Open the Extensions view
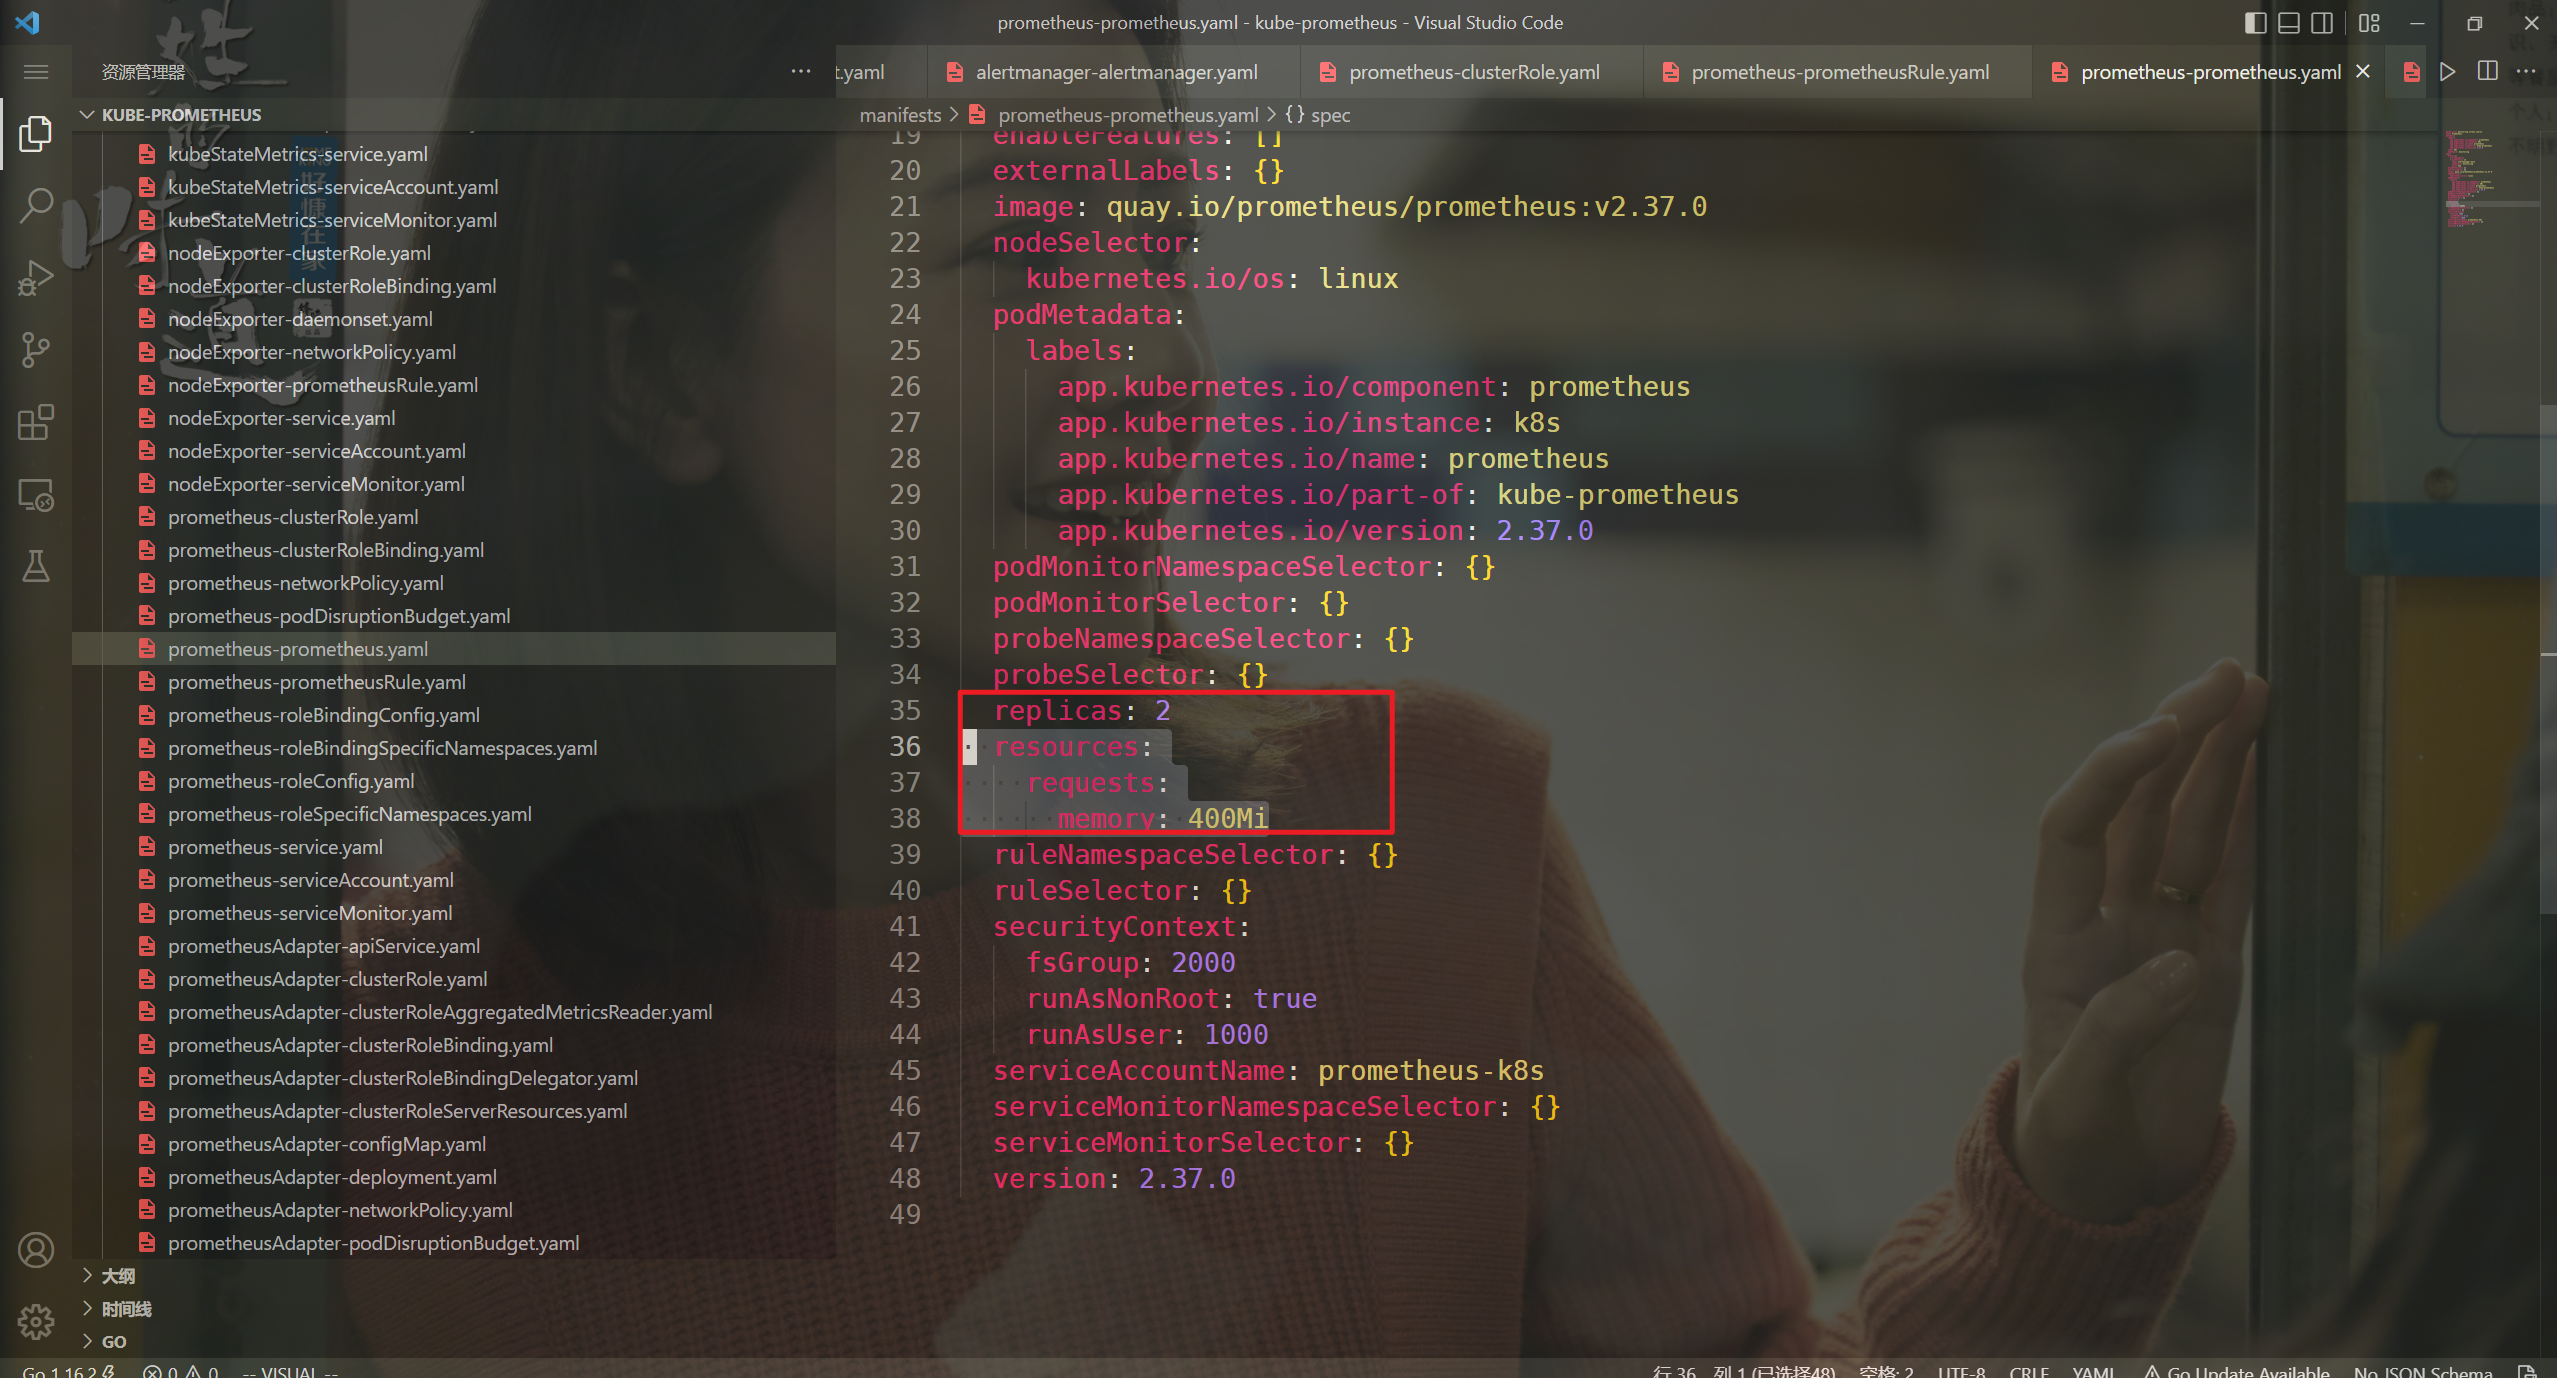 click(36, 422)
